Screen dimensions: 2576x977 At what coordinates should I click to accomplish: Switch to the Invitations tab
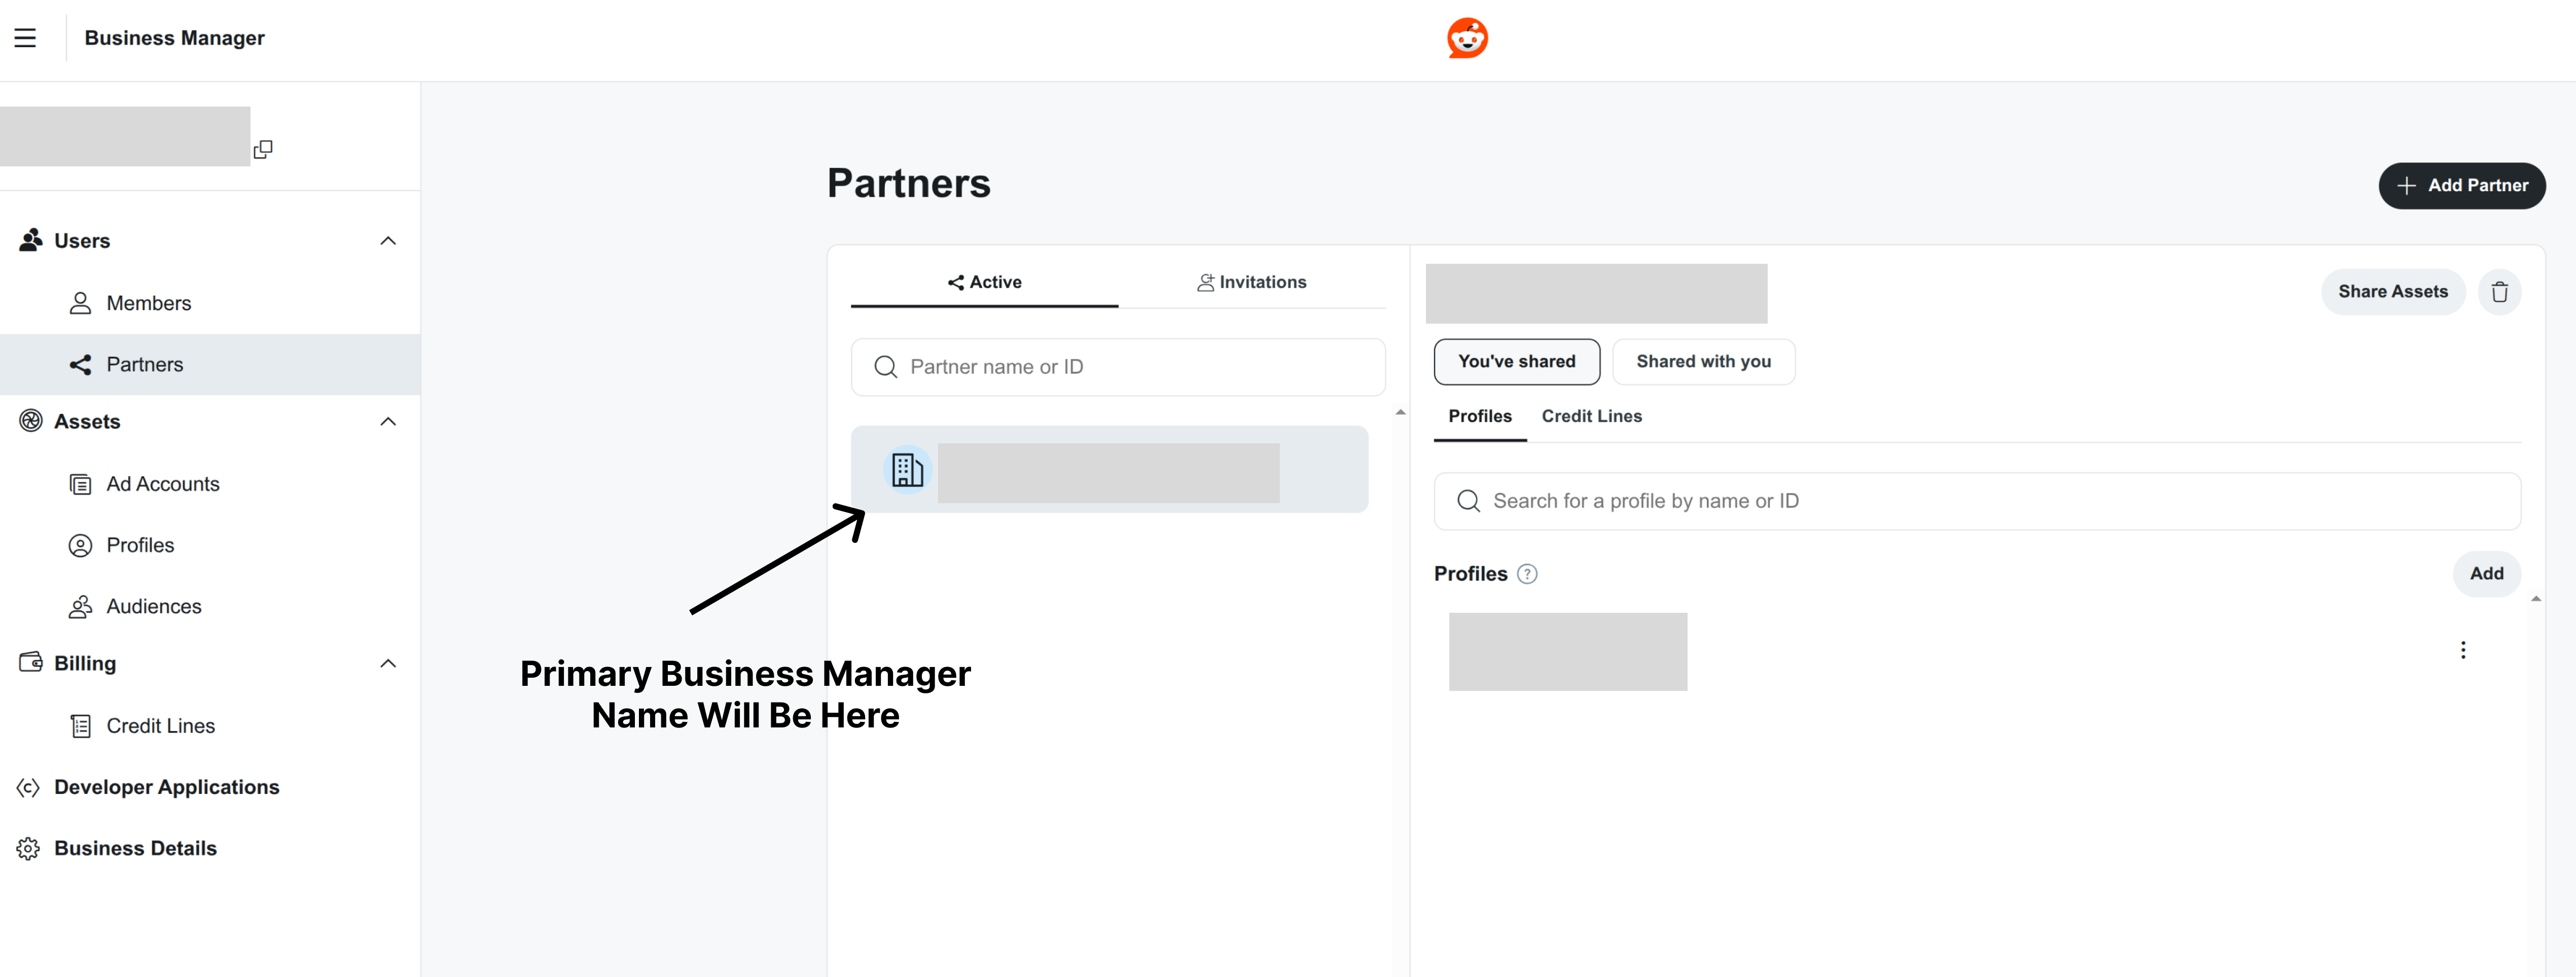[1252, 281]
